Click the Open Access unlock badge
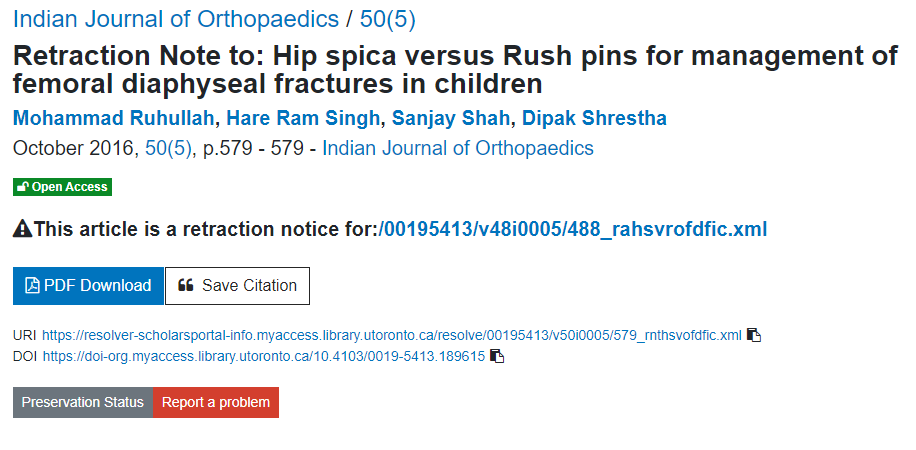This screenshot has height=450, width=916. tap(63, 187)
